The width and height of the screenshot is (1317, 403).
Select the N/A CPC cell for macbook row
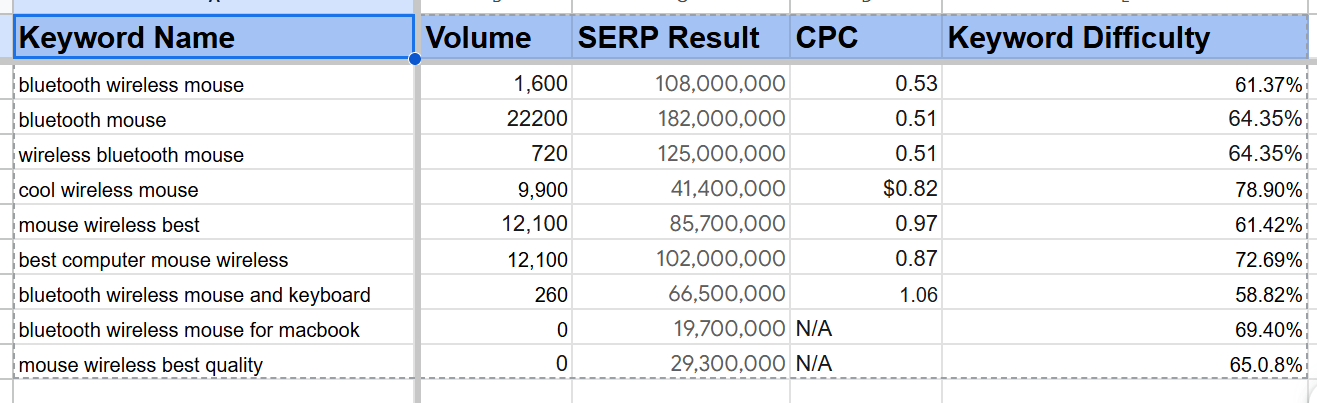(x=865, y=330)
